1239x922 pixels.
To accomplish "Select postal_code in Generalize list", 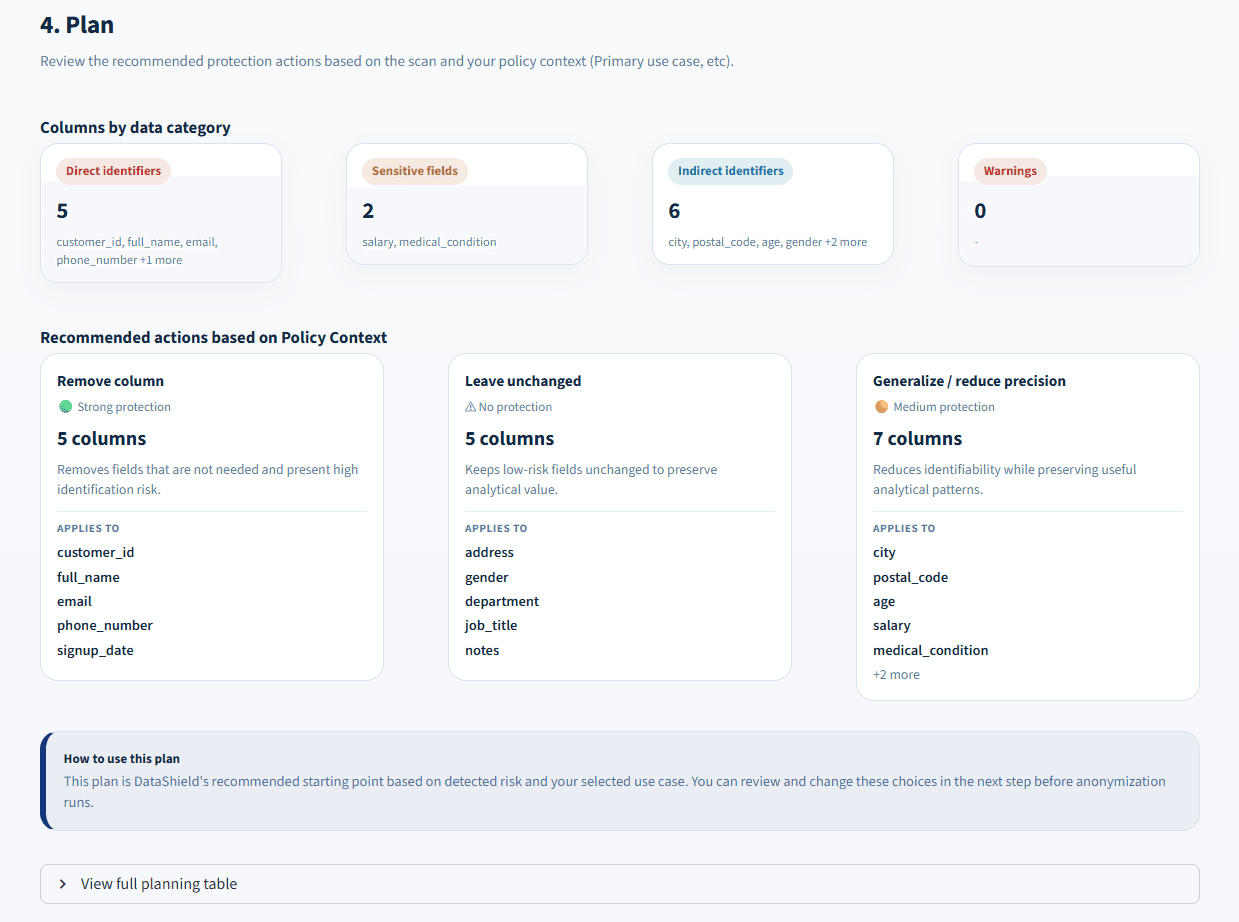I will [910, 577].
